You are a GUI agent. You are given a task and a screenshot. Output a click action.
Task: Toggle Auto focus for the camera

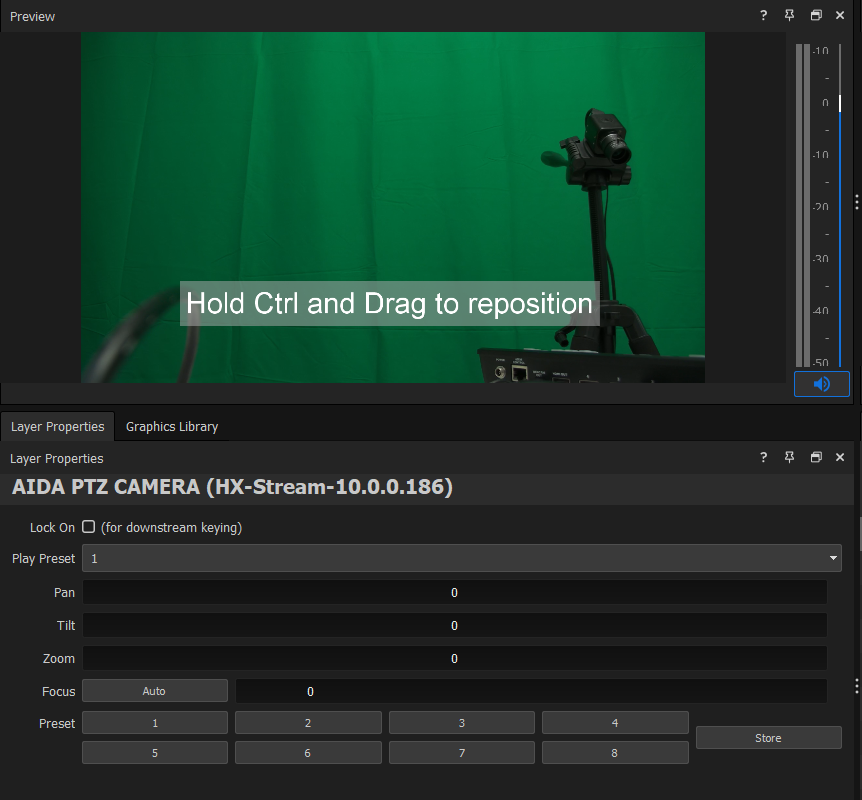154,691
